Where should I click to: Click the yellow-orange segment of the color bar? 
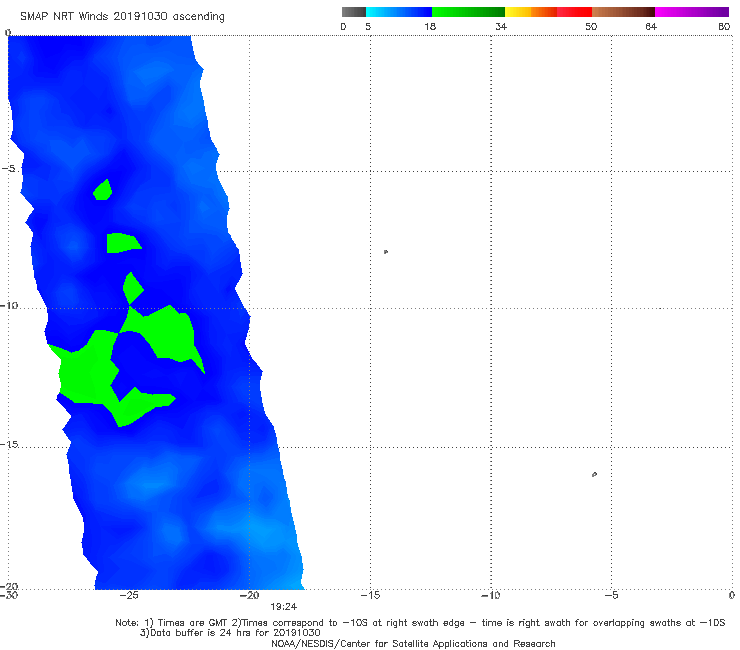(x=531, y=12)
